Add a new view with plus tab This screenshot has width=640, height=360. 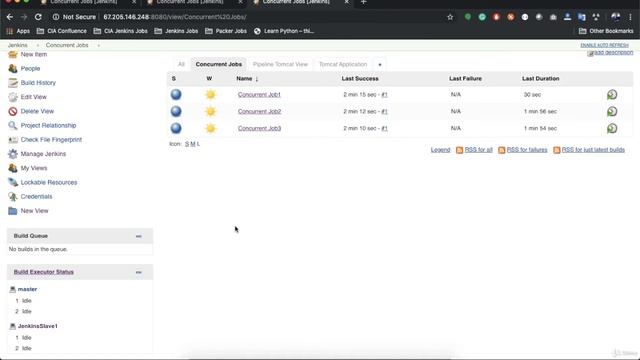[380, 64]
